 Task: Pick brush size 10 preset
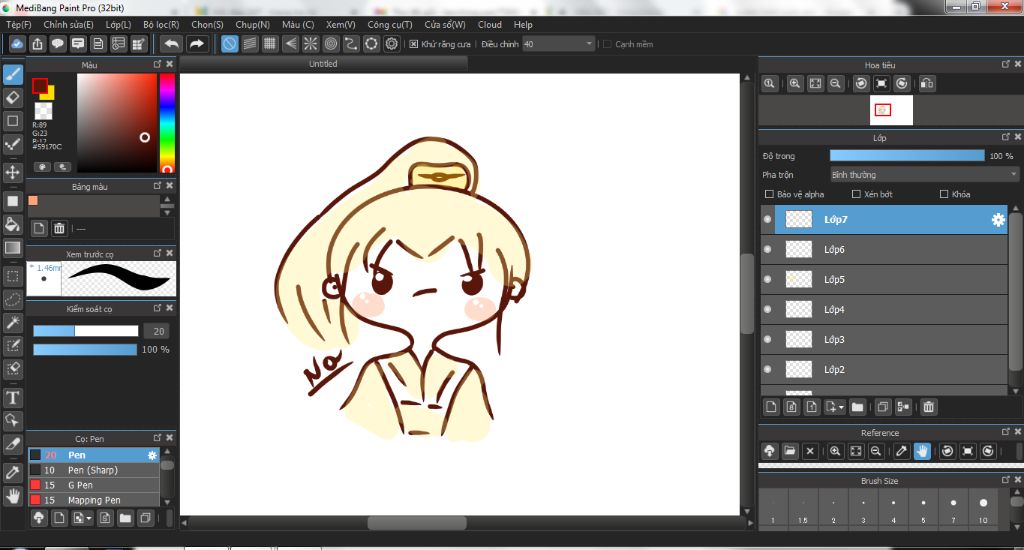pyautogui.click(x=983, y=508)
